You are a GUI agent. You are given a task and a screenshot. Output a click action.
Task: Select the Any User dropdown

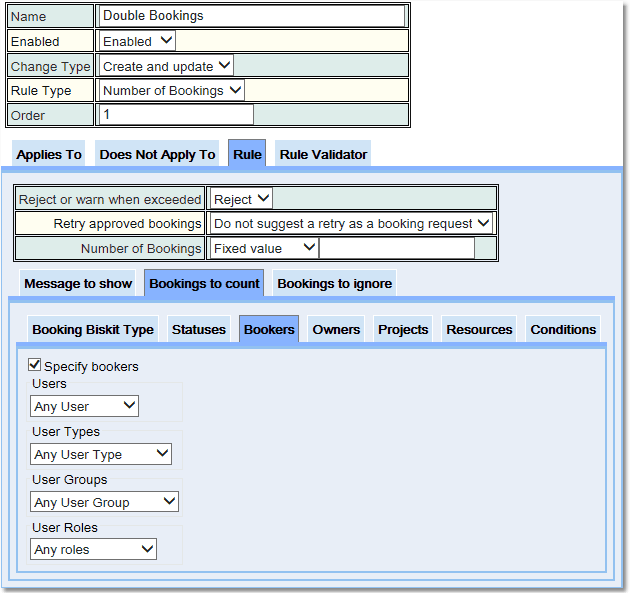pos(85,406)
